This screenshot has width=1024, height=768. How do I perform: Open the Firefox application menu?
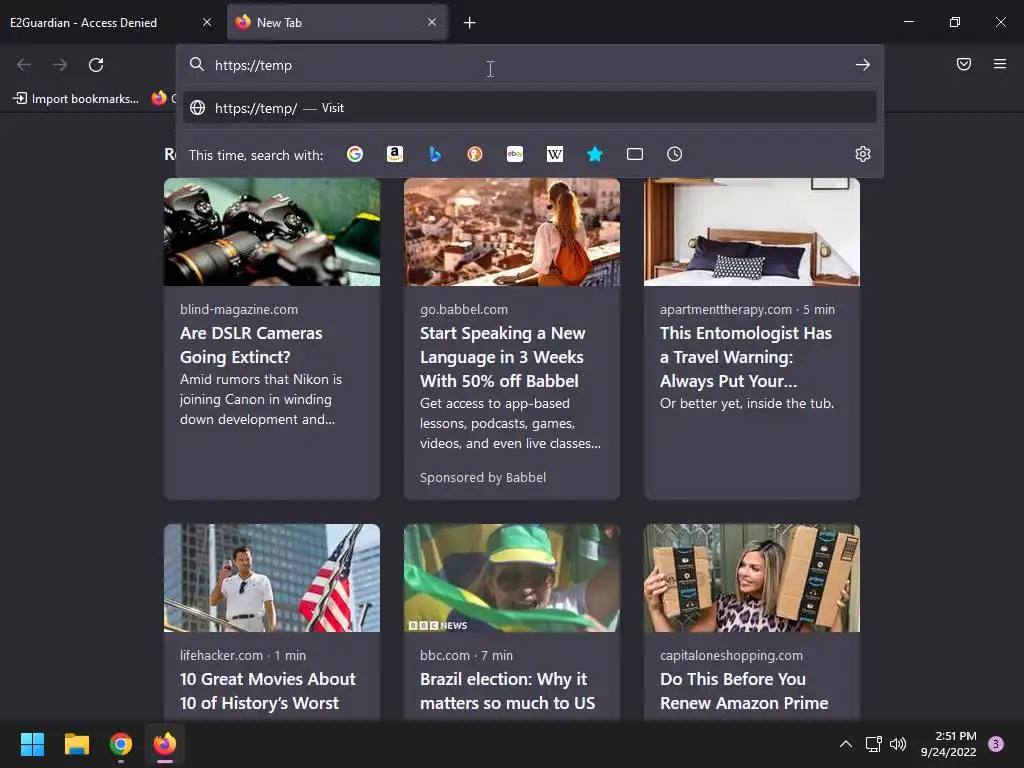click(1000, 64)
